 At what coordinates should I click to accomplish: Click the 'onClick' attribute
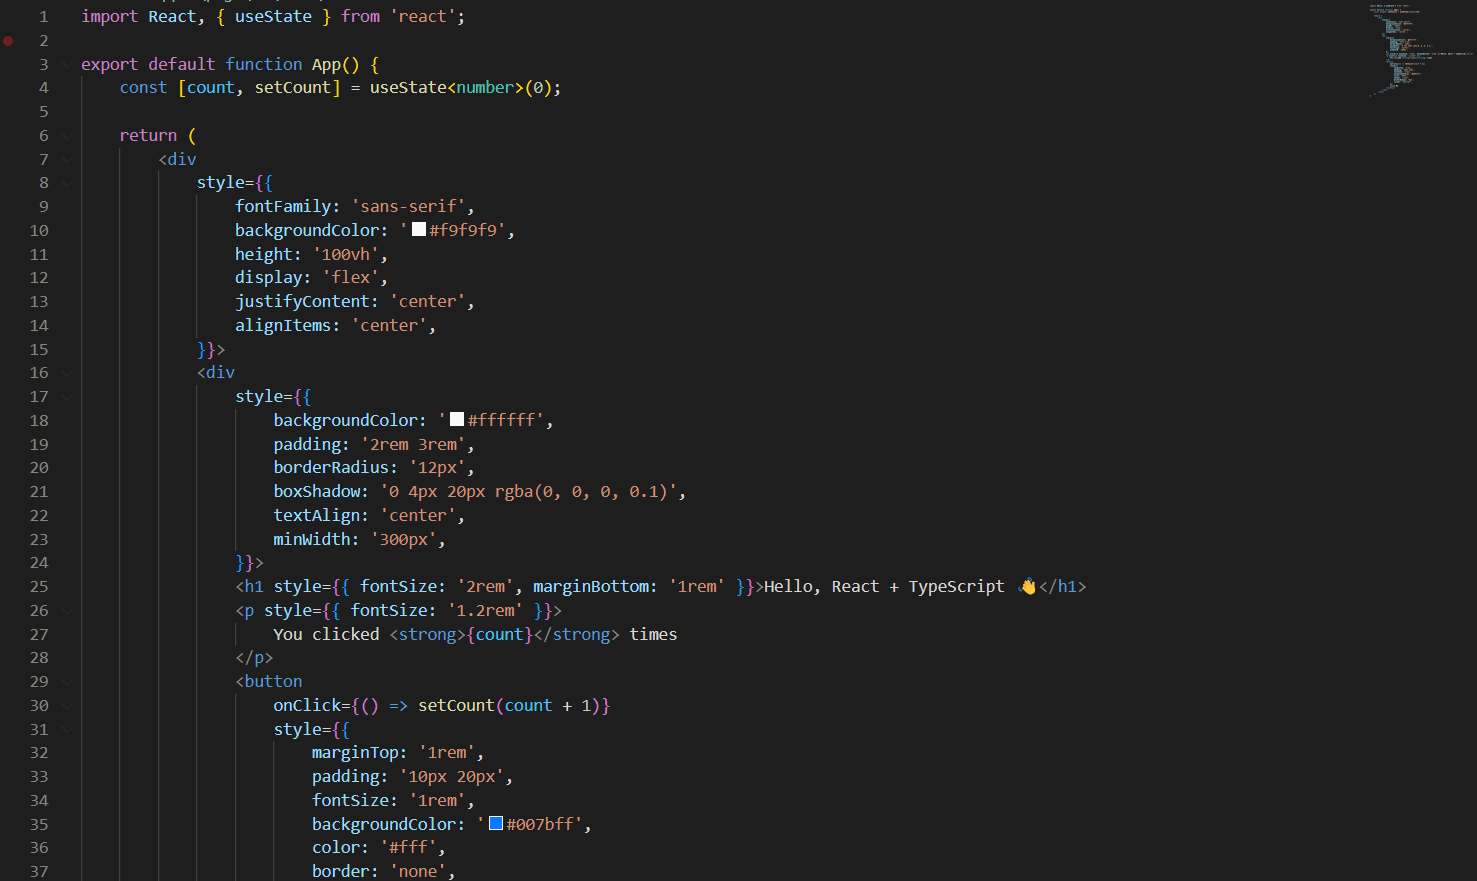tap(307, 706)
